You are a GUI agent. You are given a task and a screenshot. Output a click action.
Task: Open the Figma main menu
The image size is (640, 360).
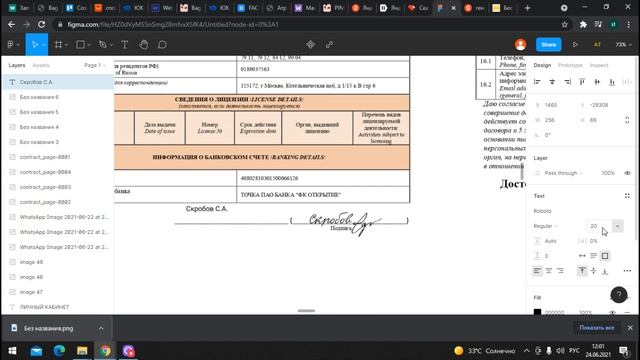11,44
